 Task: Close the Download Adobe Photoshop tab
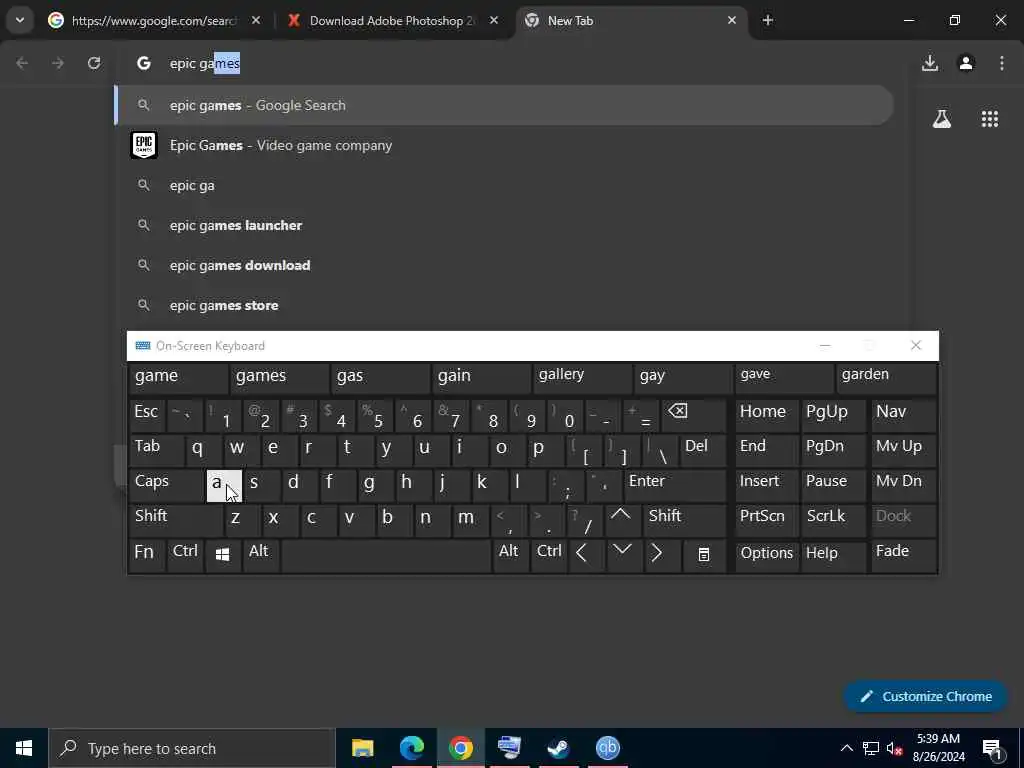pos(494,20)
